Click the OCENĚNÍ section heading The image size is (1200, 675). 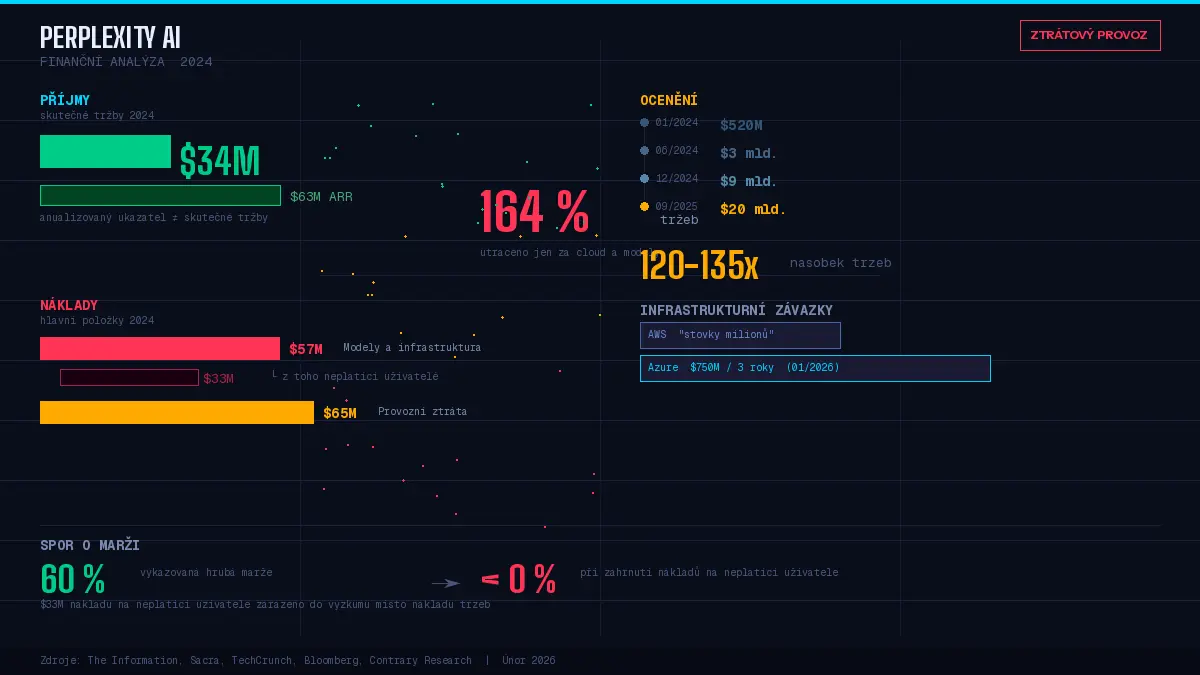tap(669, 100)
